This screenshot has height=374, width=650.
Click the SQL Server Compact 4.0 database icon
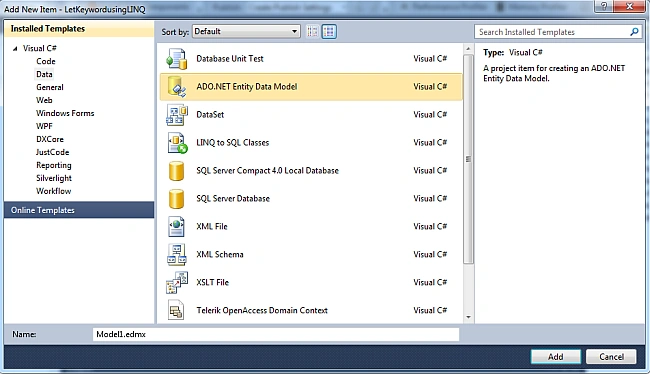click(176, 171)
